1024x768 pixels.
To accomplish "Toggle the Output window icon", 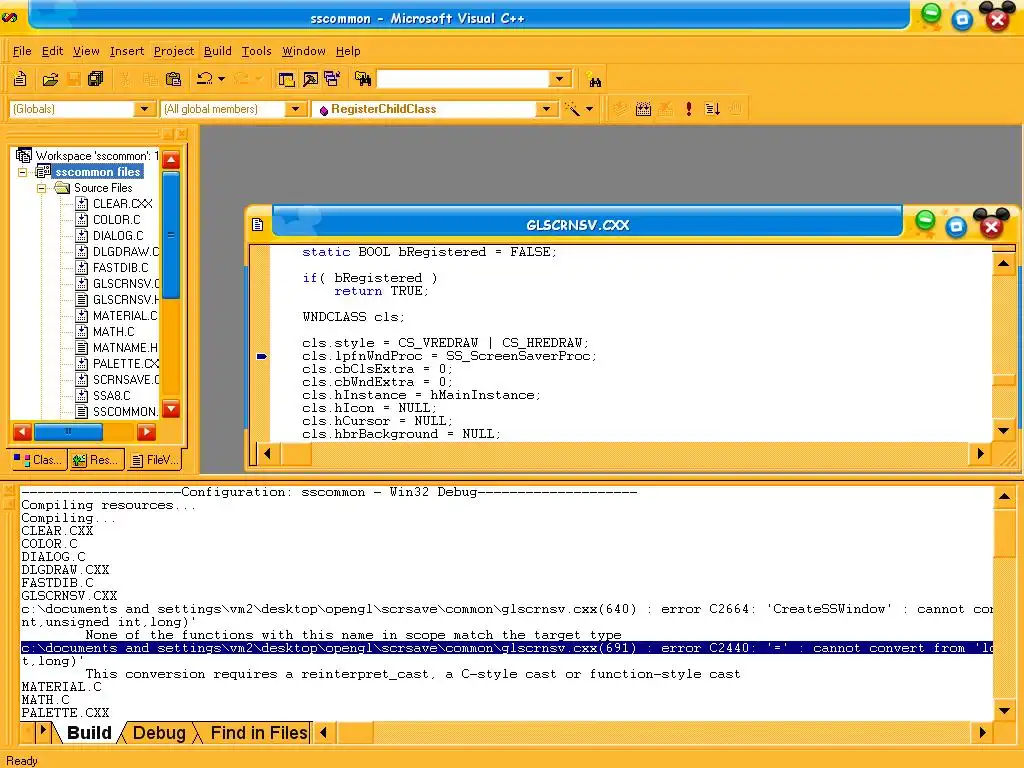I will (x=310, y=80).
